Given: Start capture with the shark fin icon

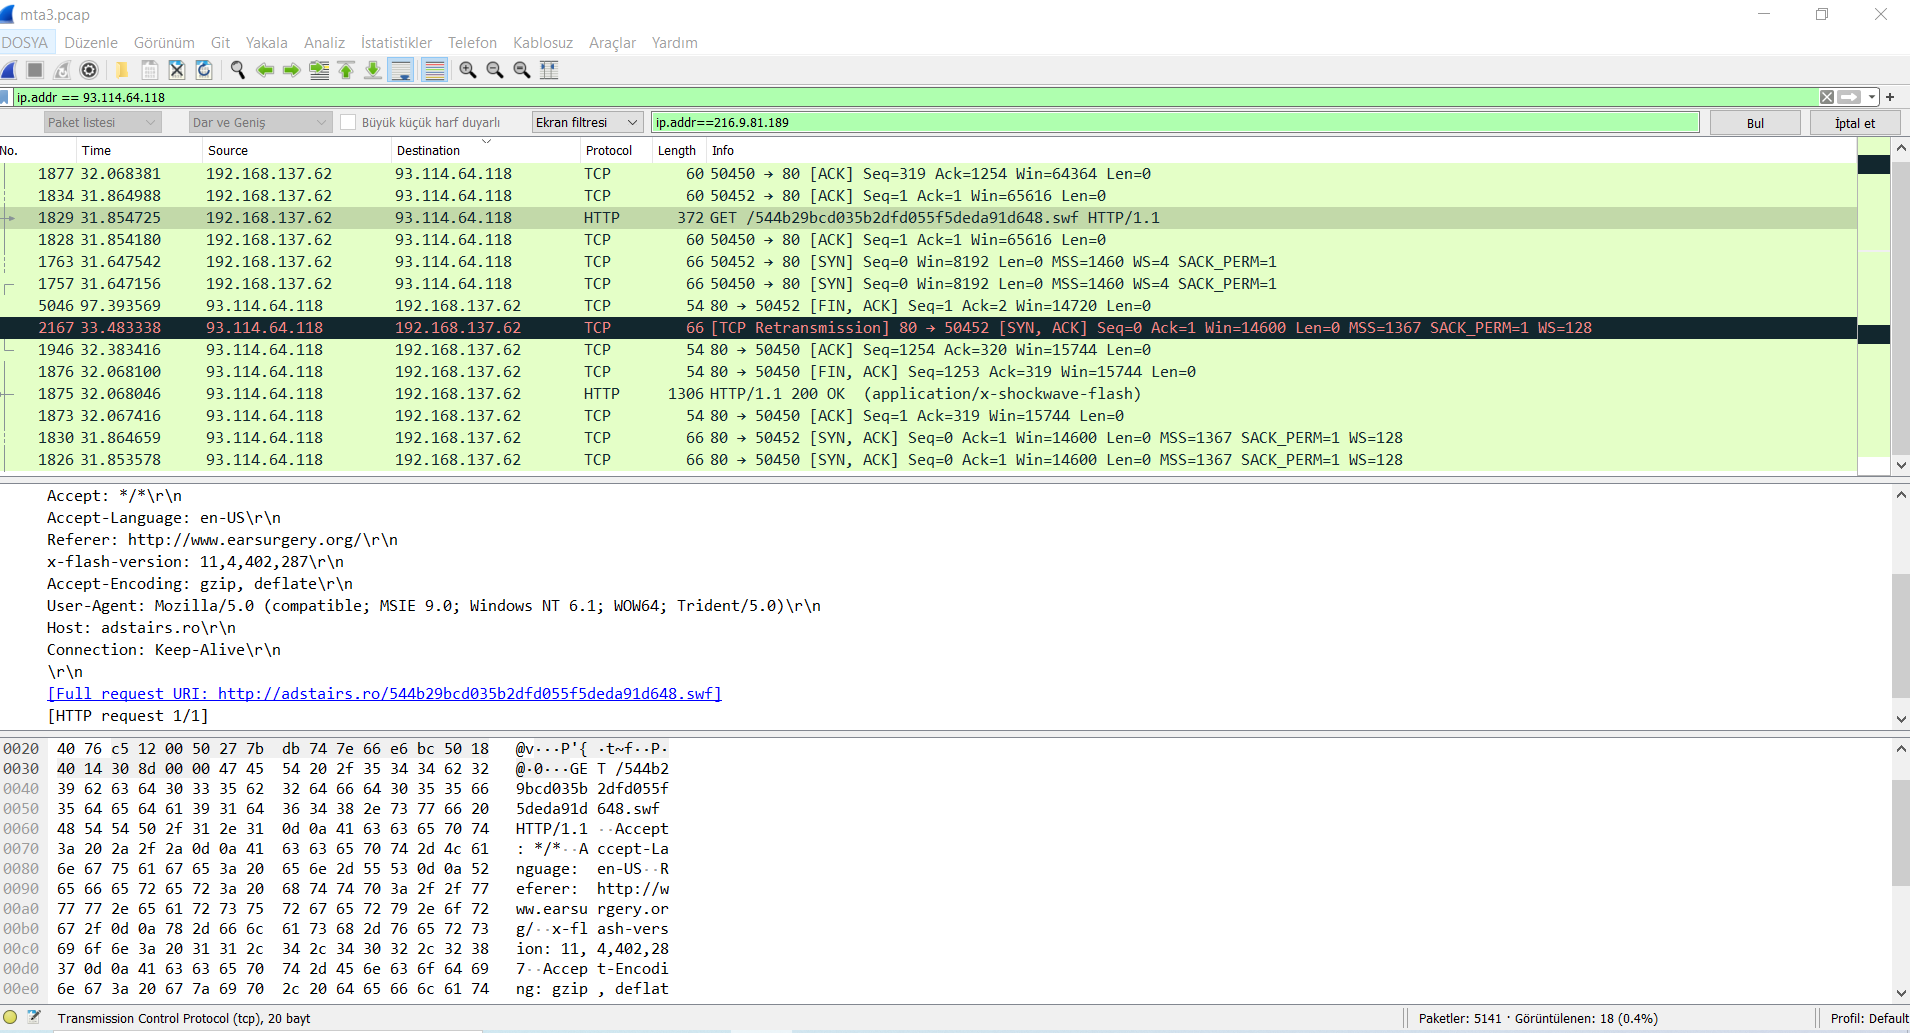Looking at the screenshot, I should pos(9,70).
